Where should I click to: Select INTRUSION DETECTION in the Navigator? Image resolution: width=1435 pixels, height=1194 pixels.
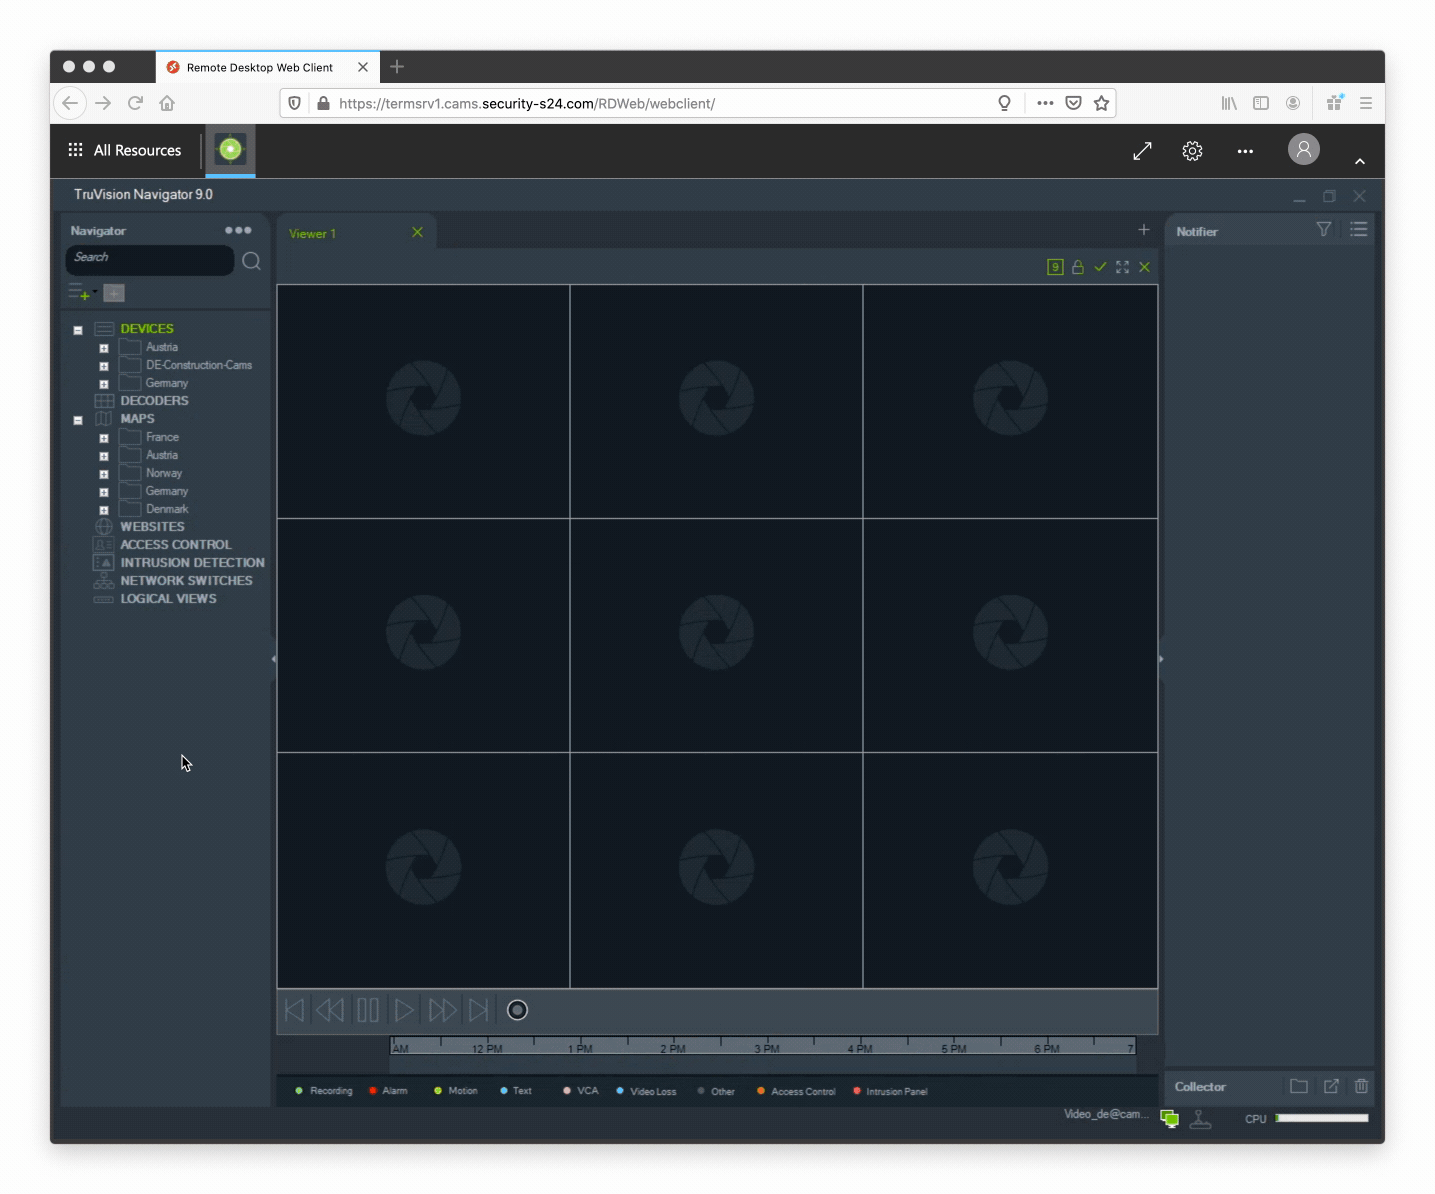192,563
